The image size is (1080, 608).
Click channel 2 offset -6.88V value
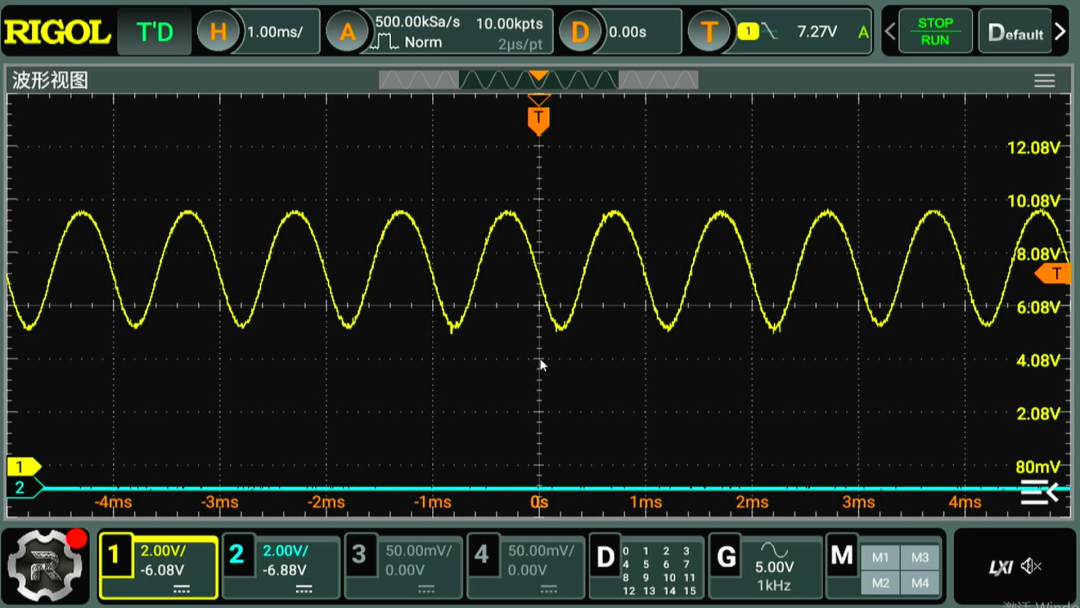click(x=284, y=570)
